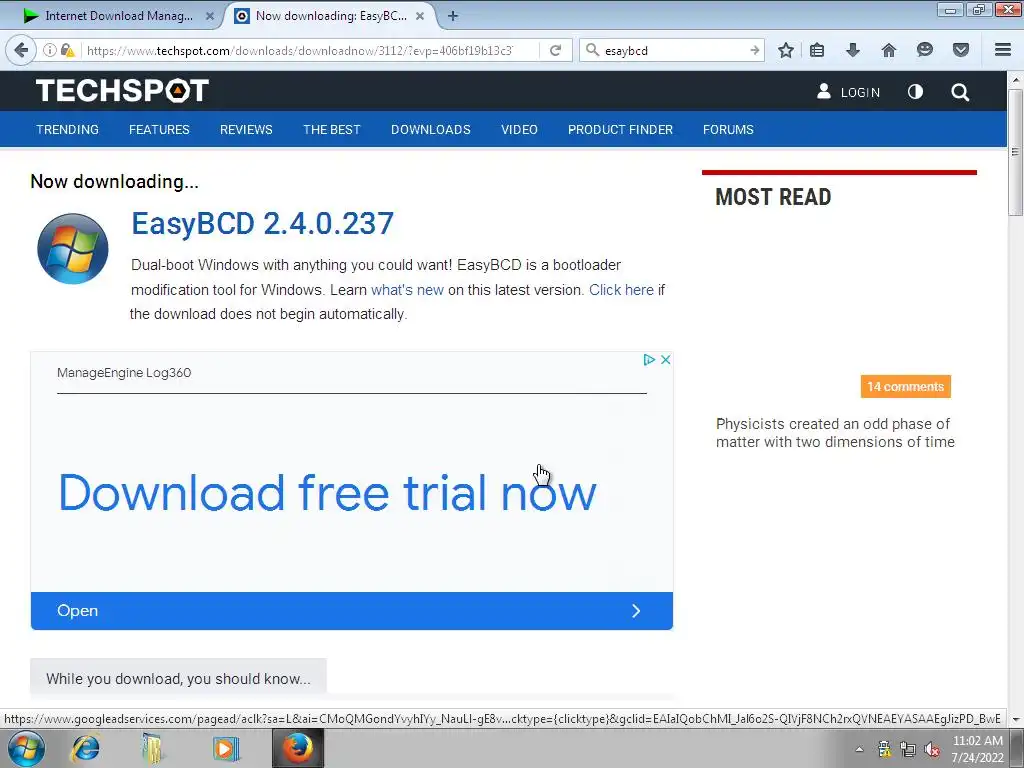This screenshot has width=1024, height=768.
Task: Save page to Pocket icon
Action: tap(961, 50)
